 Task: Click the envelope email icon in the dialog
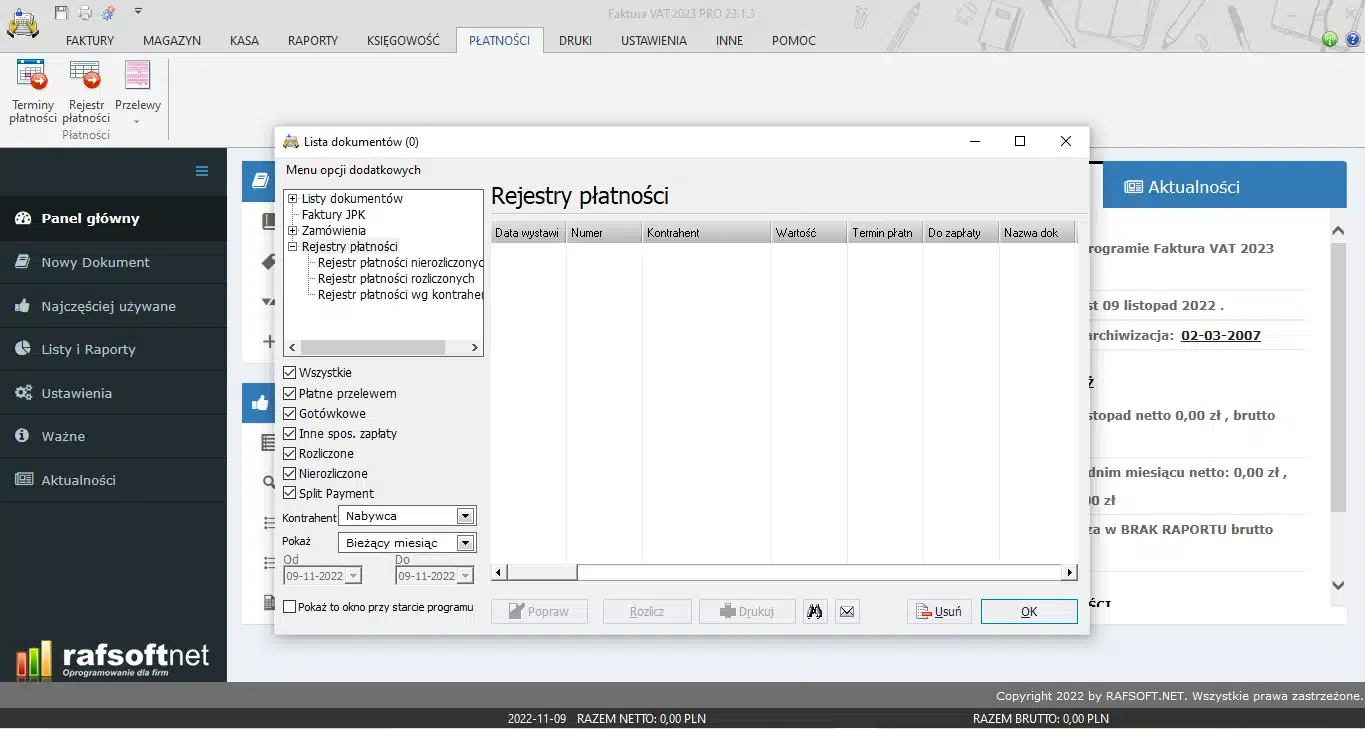tap(846, 611)
